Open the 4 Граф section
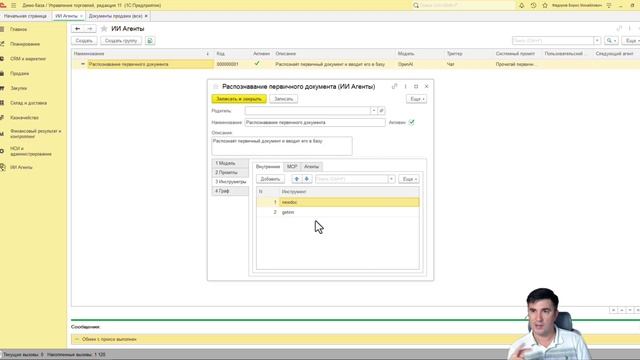The width and height of the screenshot is (640, 360). (x=230, y=191)
